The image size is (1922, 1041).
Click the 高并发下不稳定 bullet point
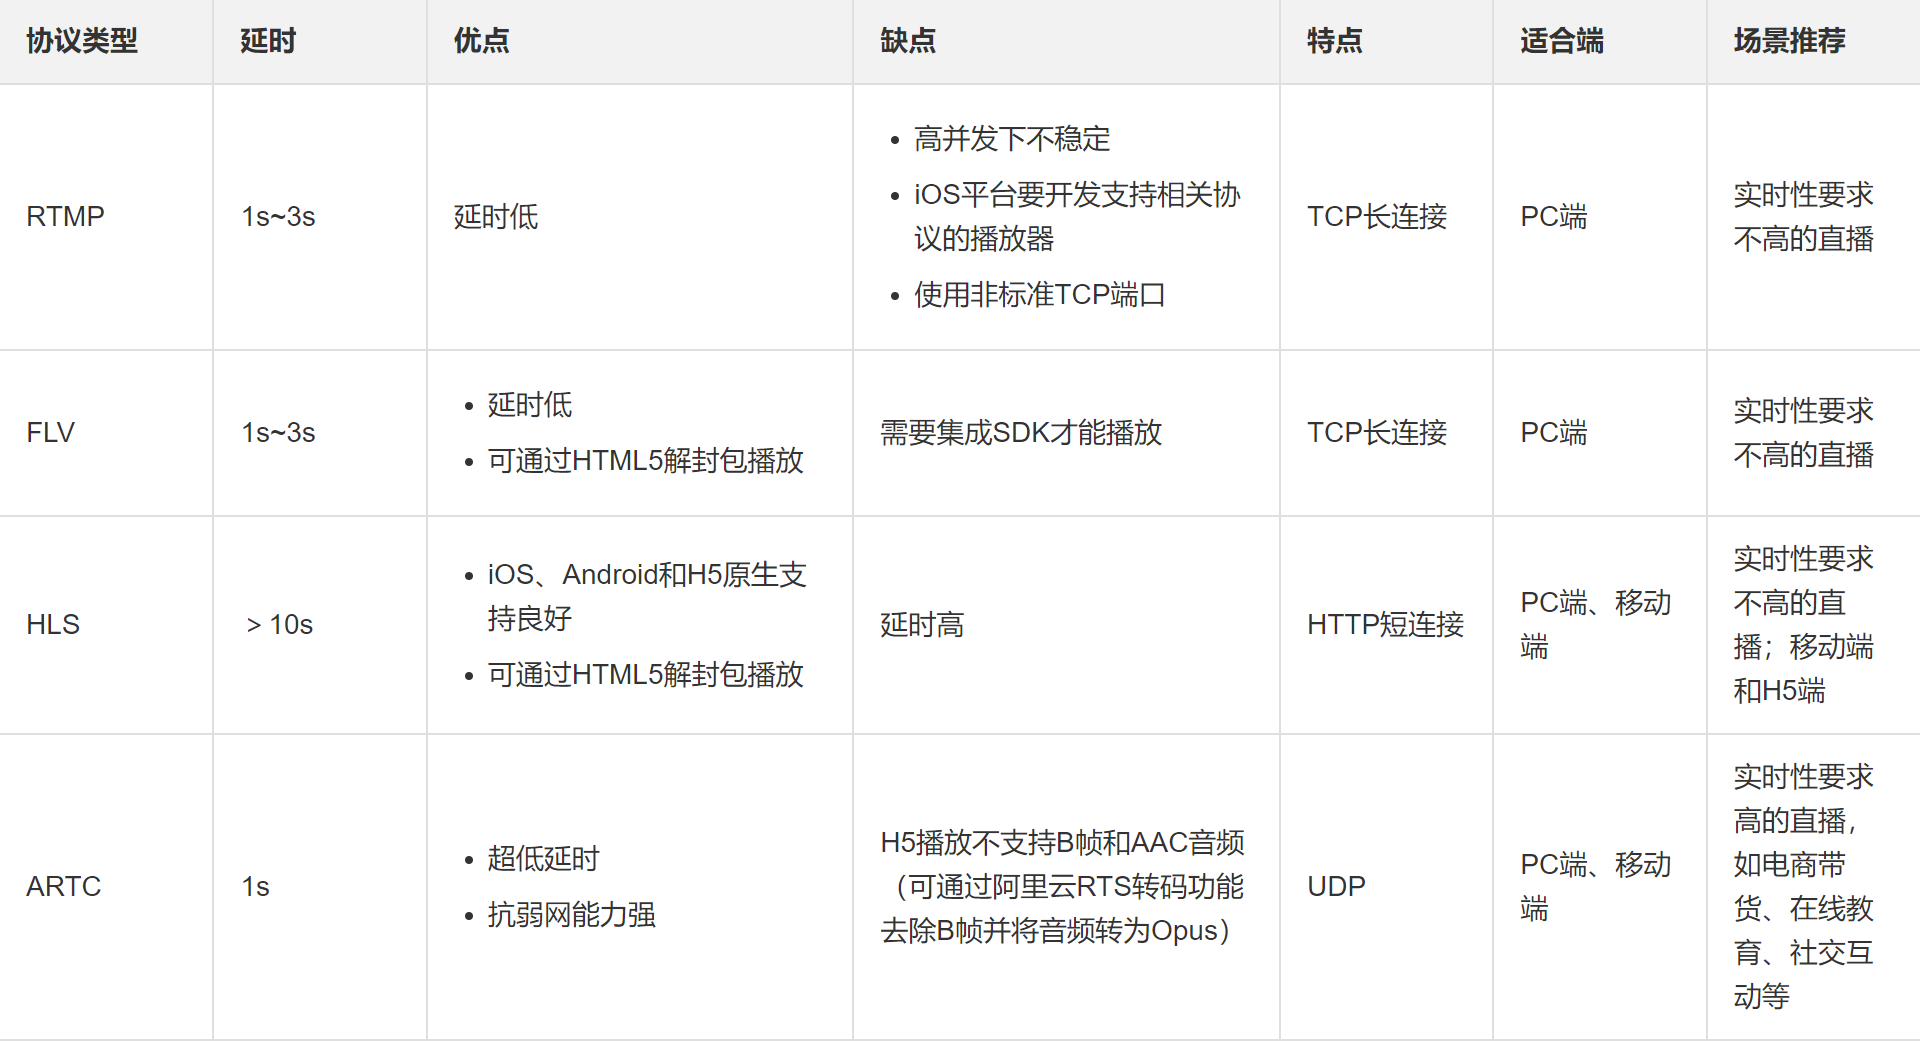1012,139
